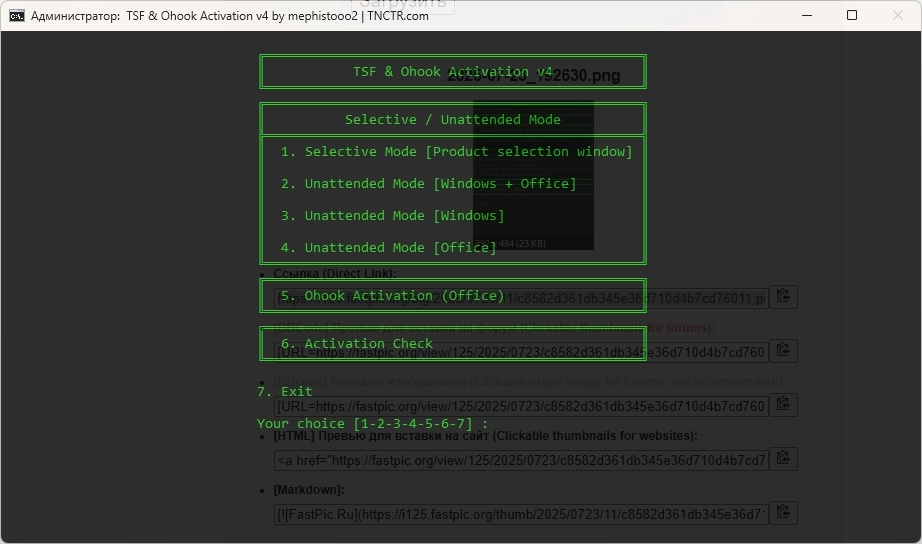Click "4. Unattended Mode [Office]" menu line

coord(388,248)
